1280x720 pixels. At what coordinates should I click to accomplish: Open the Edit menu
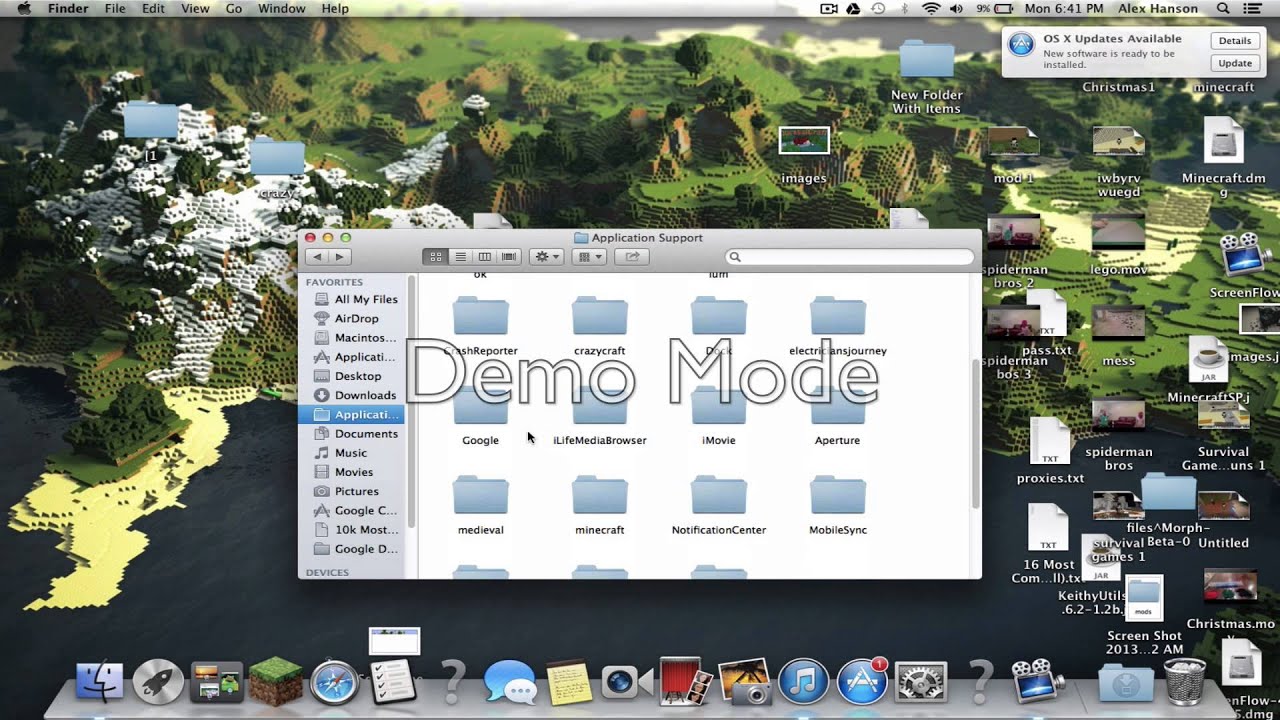click(x=153, y=9)
